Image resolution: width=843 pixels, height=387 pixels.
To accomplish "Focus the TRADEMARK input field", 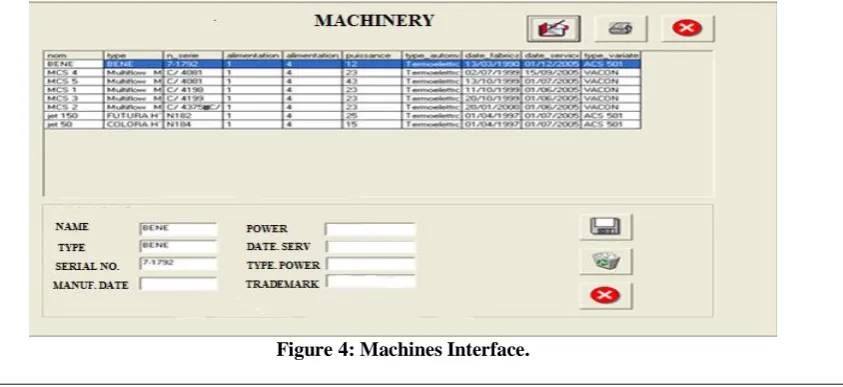I will (370, 282).
